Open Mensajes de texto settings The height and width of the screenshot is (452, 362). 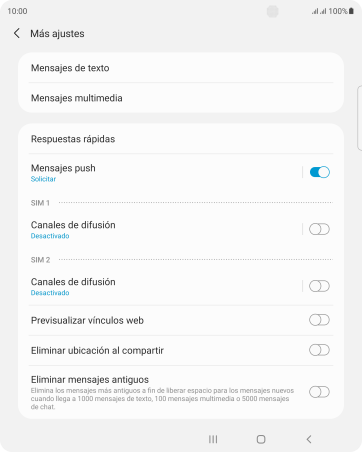[x=181, y=68]
